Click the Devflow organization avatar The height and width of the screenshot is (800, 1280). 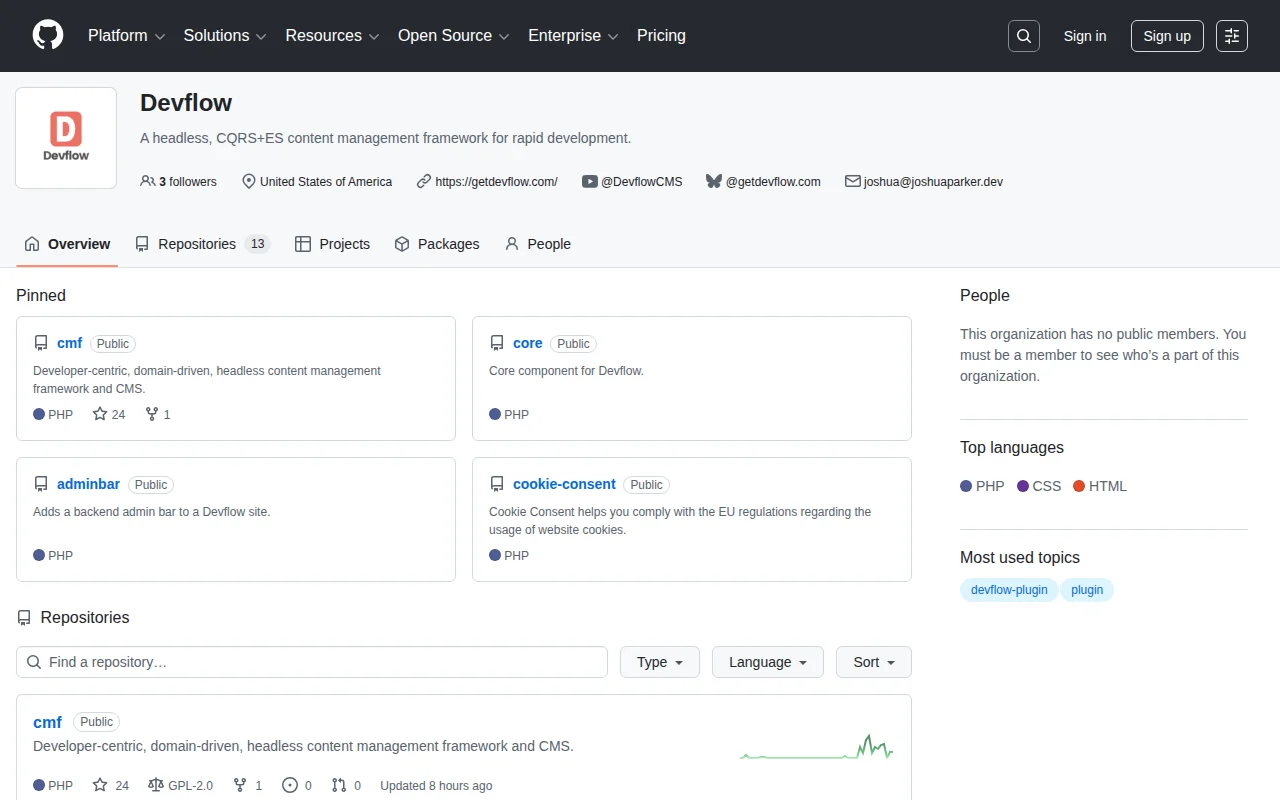coord(66,138)
